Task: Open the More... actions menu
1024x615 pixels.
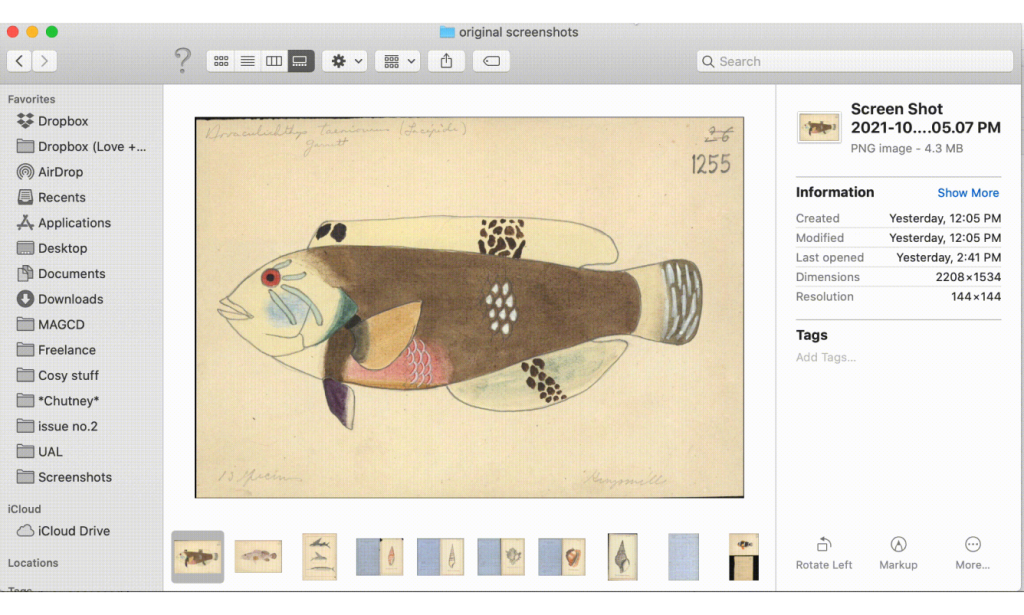Action: coord(972,554)
